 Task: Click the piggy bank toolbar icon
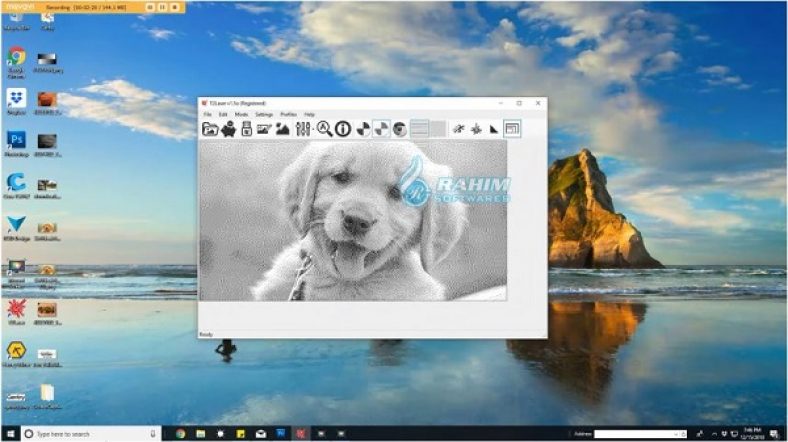point(229,129)
